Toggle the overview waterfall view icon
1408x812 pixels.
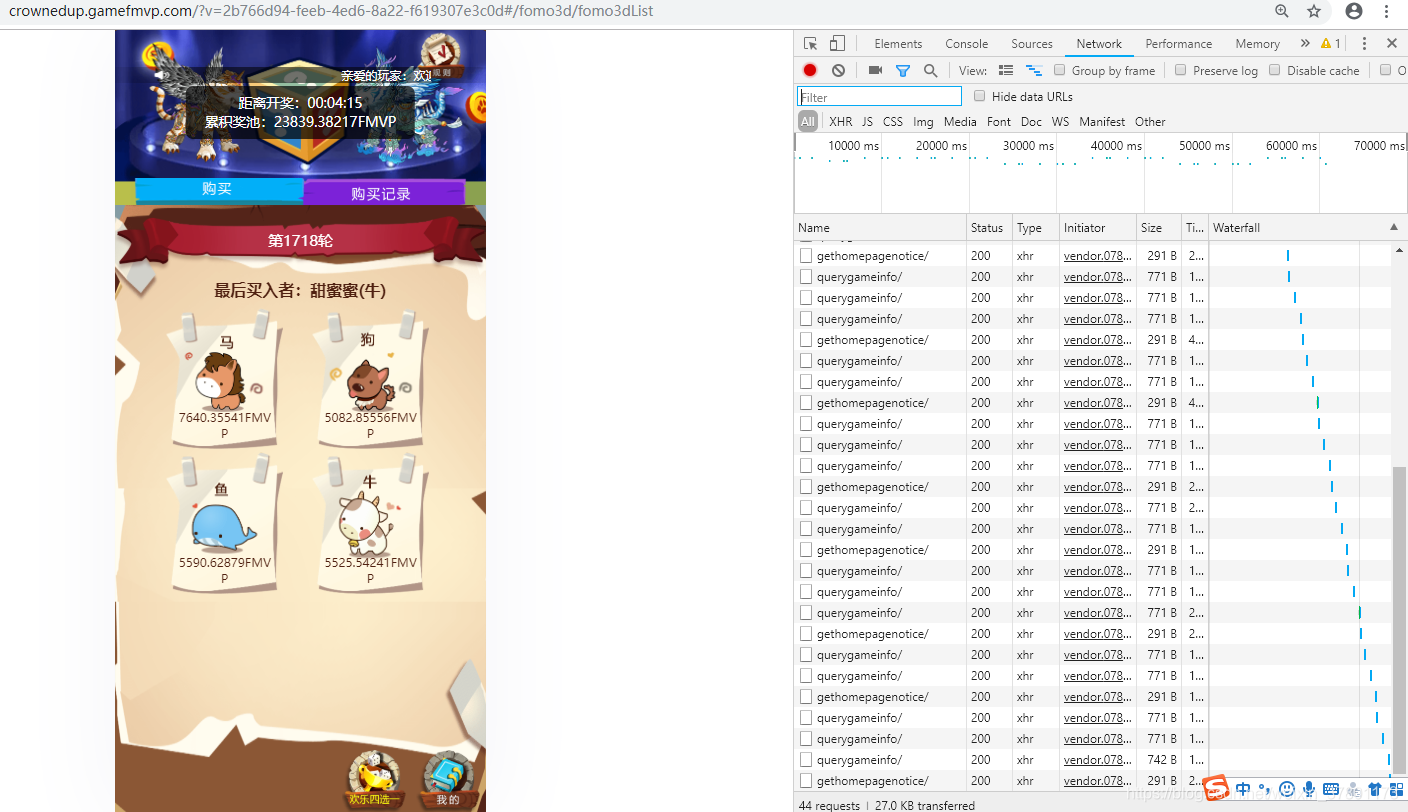coord(1033,70)
